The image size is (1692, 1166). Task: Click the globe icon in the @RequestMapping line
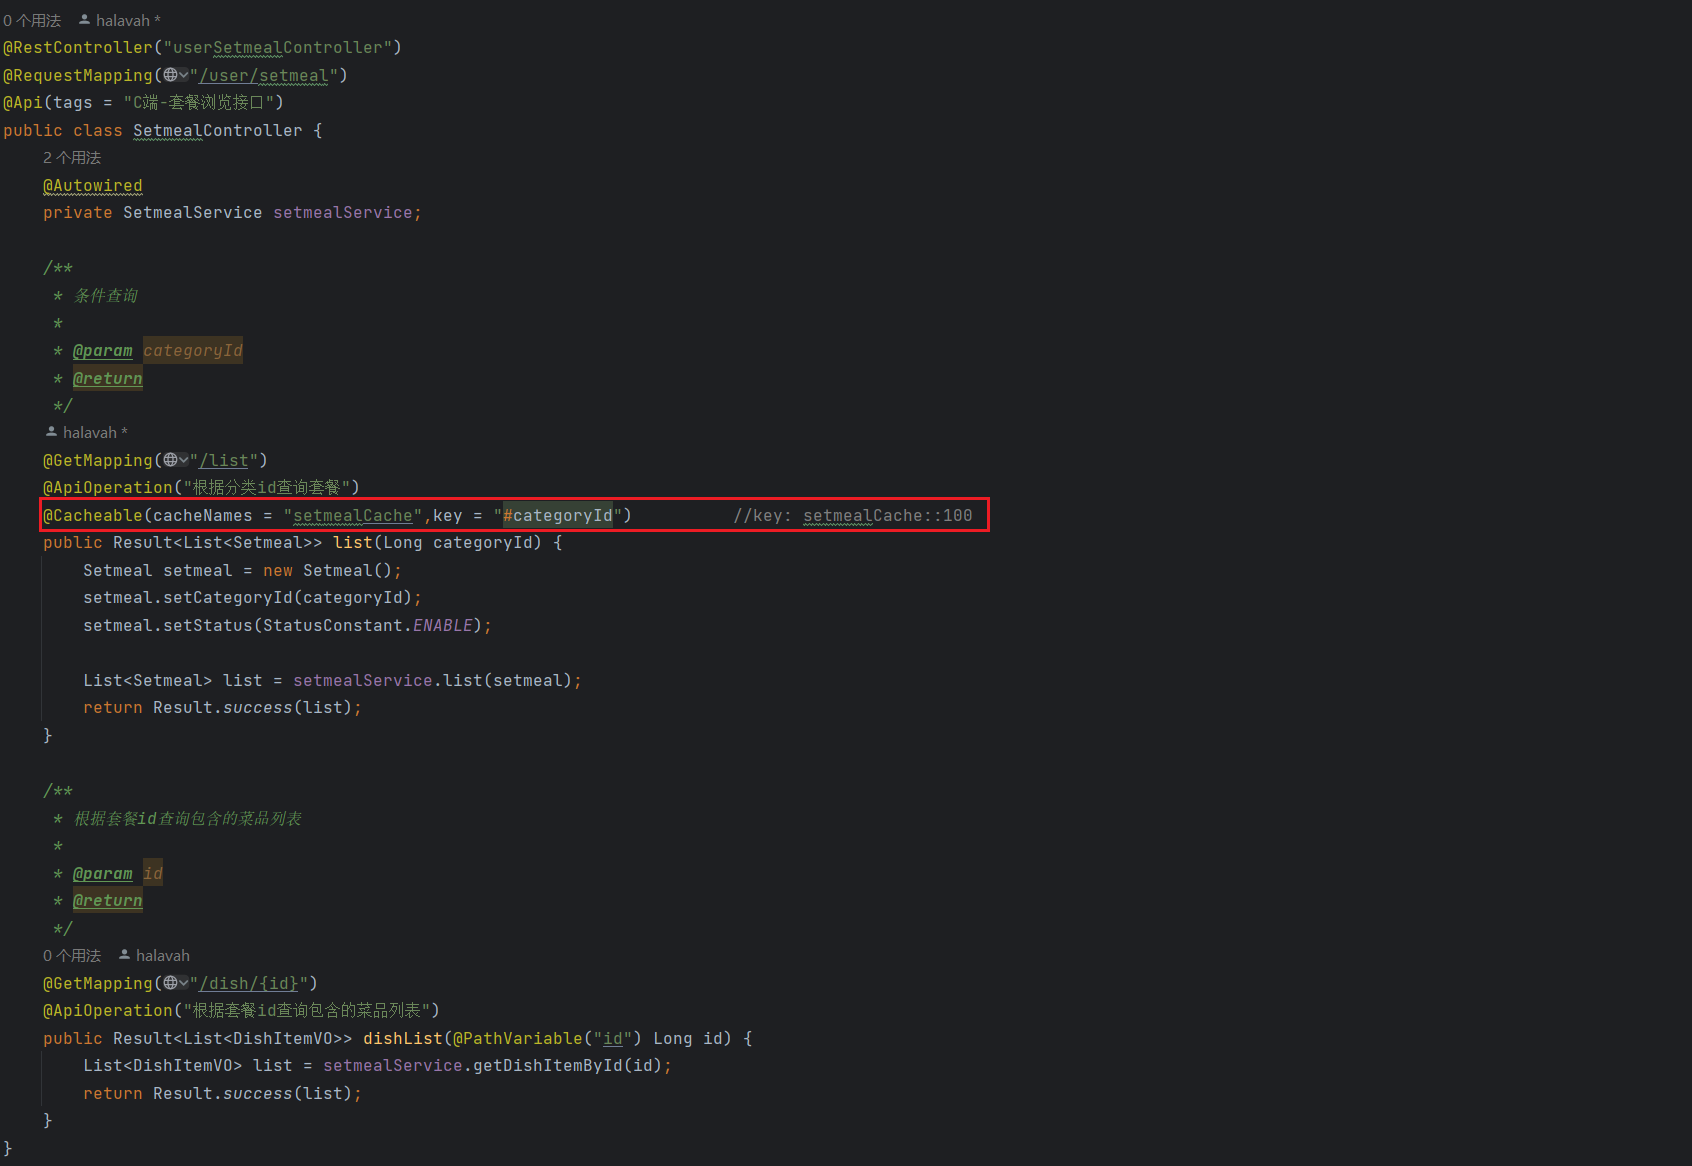pyautogui.click(x=171, y=75)
